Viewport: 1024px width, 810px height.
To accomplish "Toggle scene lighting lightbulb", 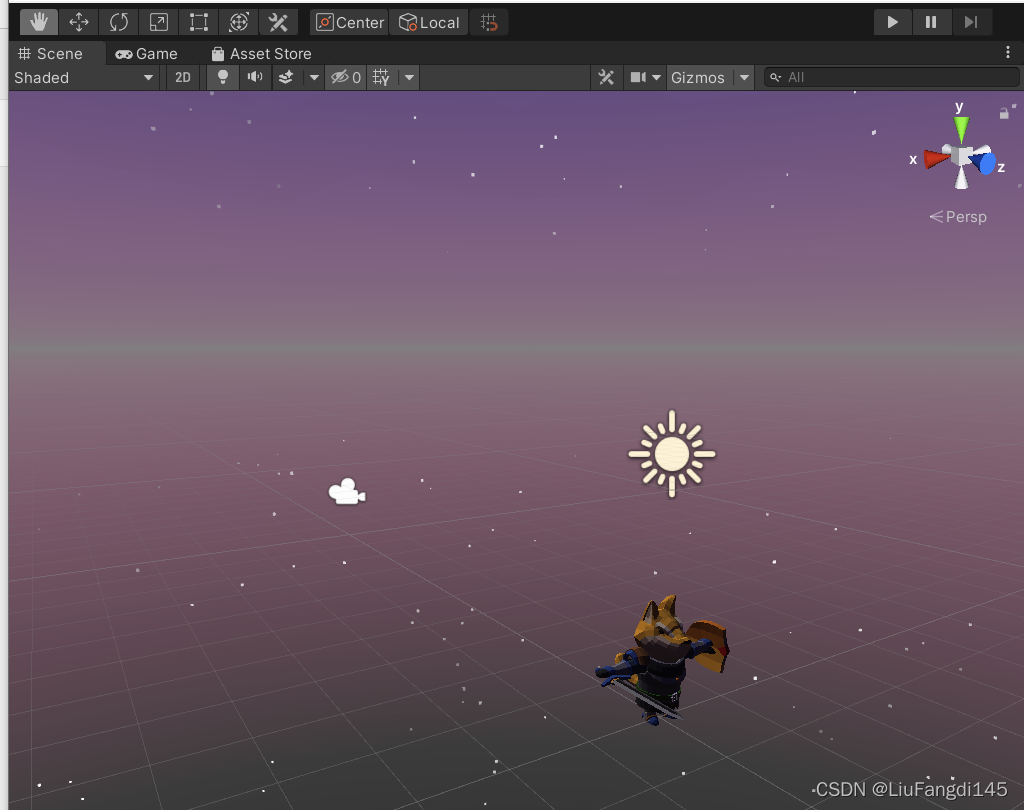I will point(223,78).
